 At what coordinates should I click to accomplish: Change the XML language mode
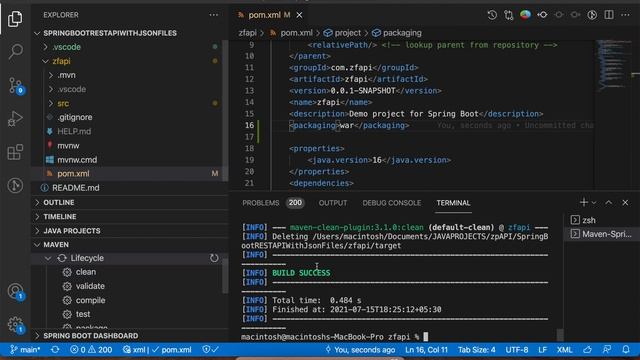(564, 350)
